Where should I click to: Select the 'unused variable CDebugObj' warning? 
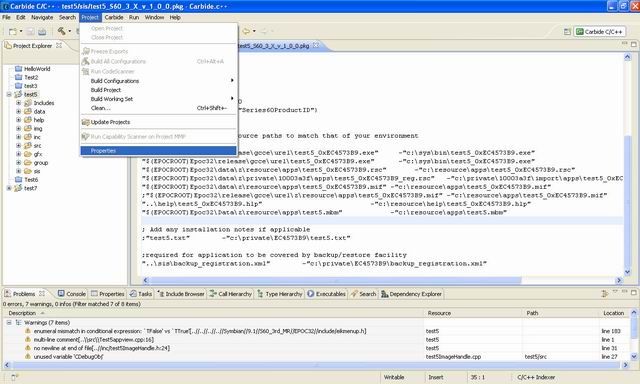[68, 357]
